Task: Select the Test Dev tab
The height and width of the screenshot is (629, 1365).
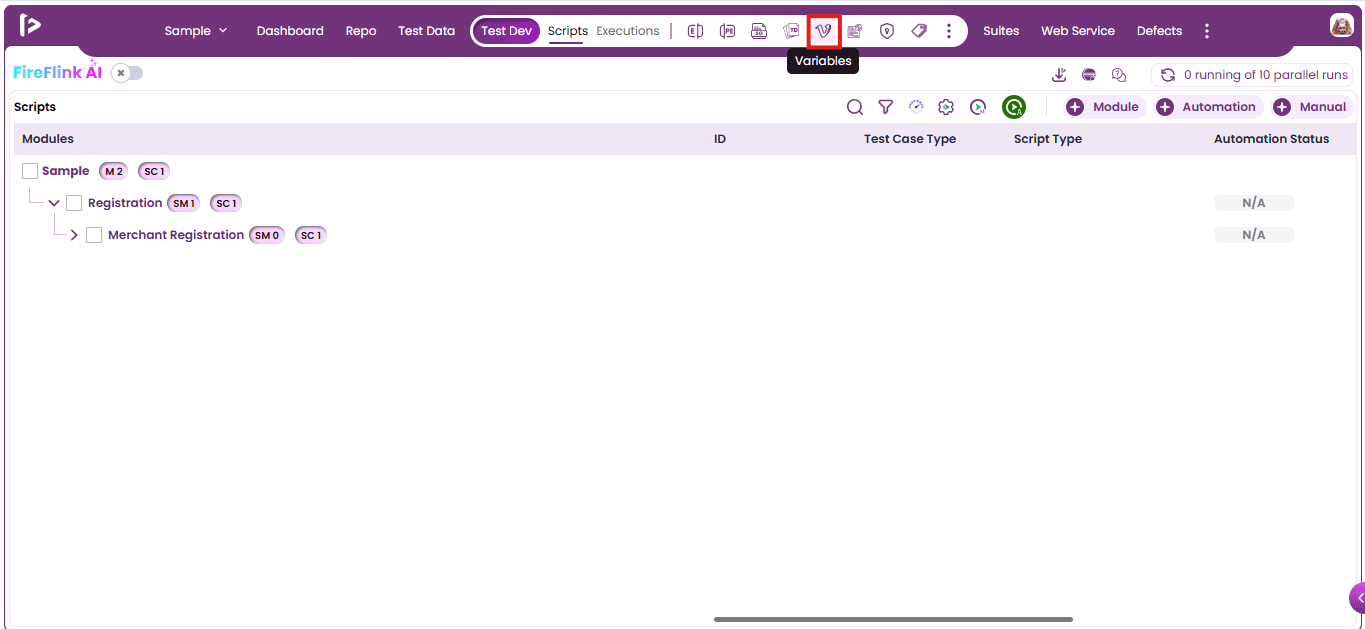Action: (506, 31)
